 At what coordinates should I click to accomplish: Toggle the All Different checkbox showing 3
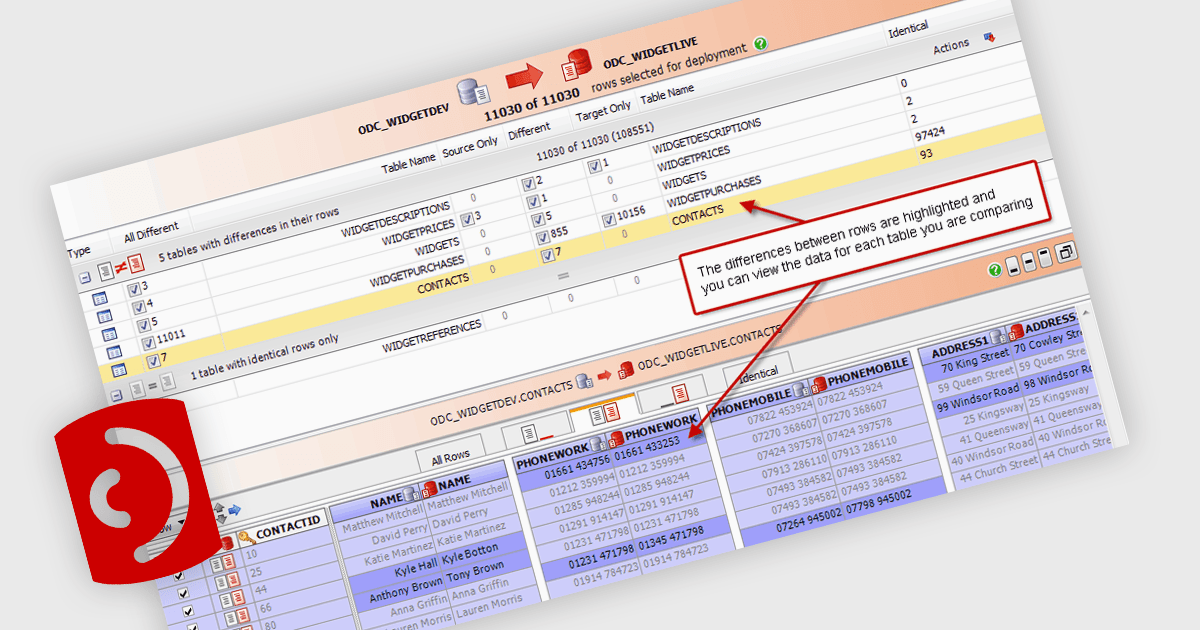coord(134,291)
